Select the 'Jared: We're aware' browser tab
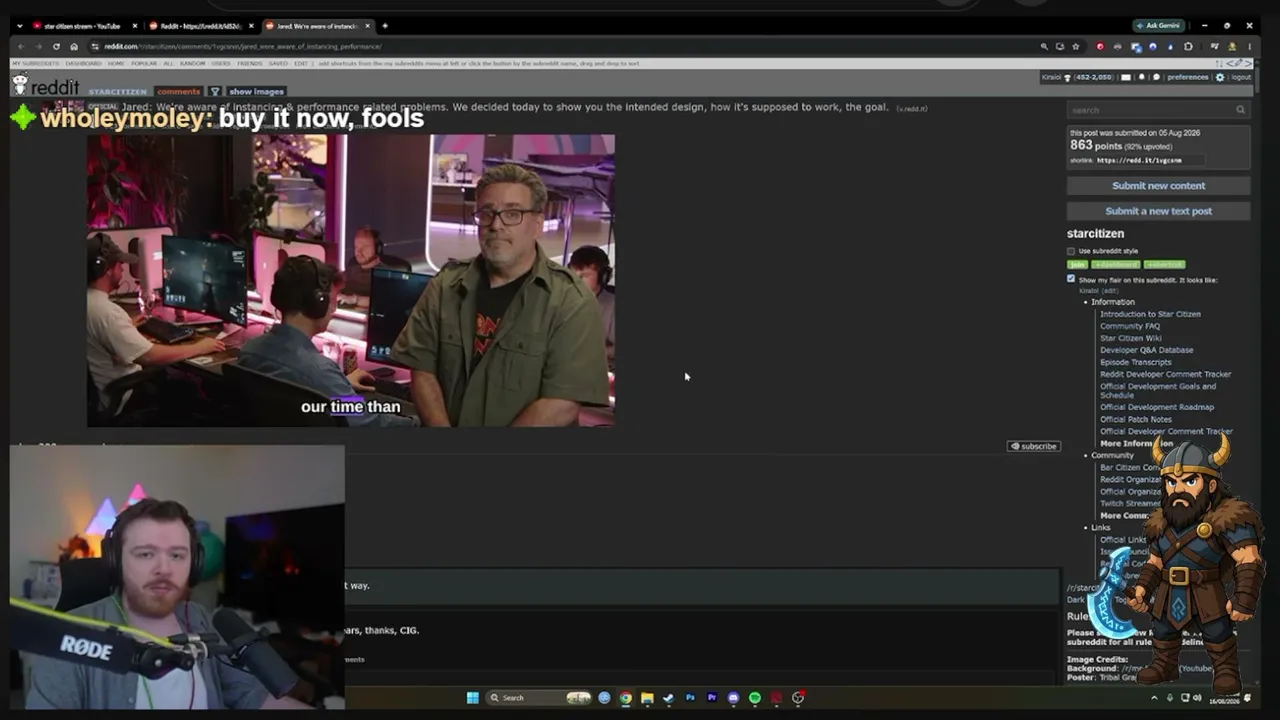 click(x=317, y=26)
